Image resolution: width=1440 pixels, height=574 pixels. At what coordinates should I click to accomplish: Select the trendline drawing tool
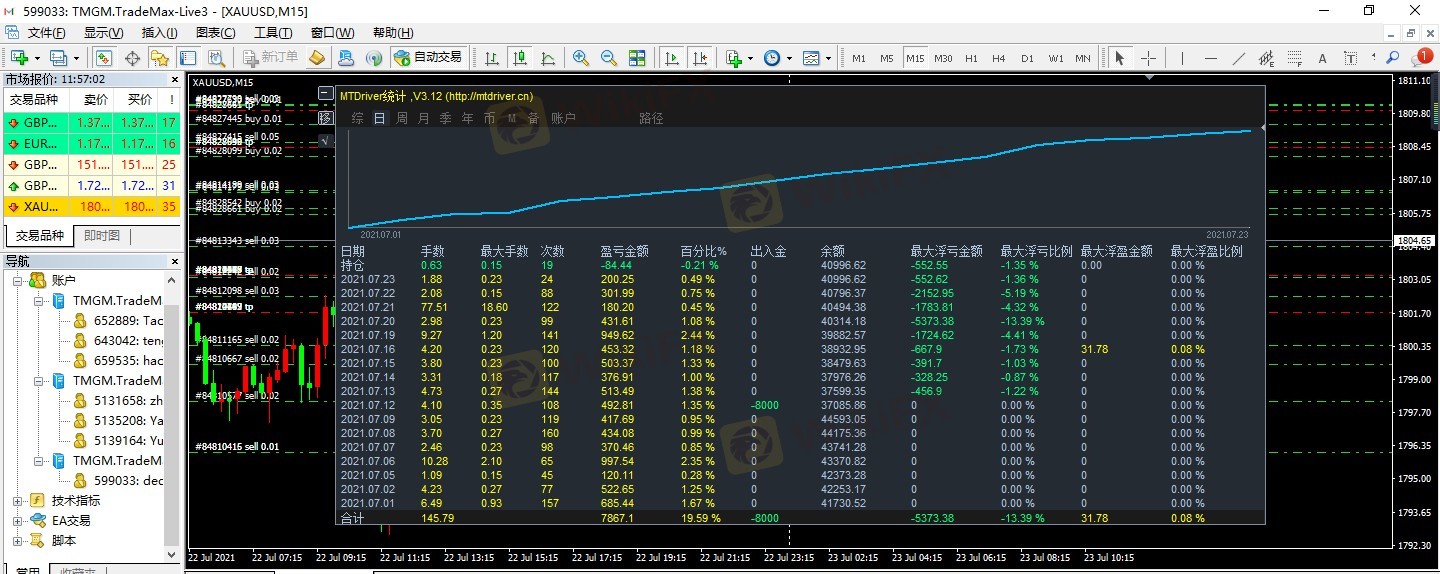coord(1239,58)
